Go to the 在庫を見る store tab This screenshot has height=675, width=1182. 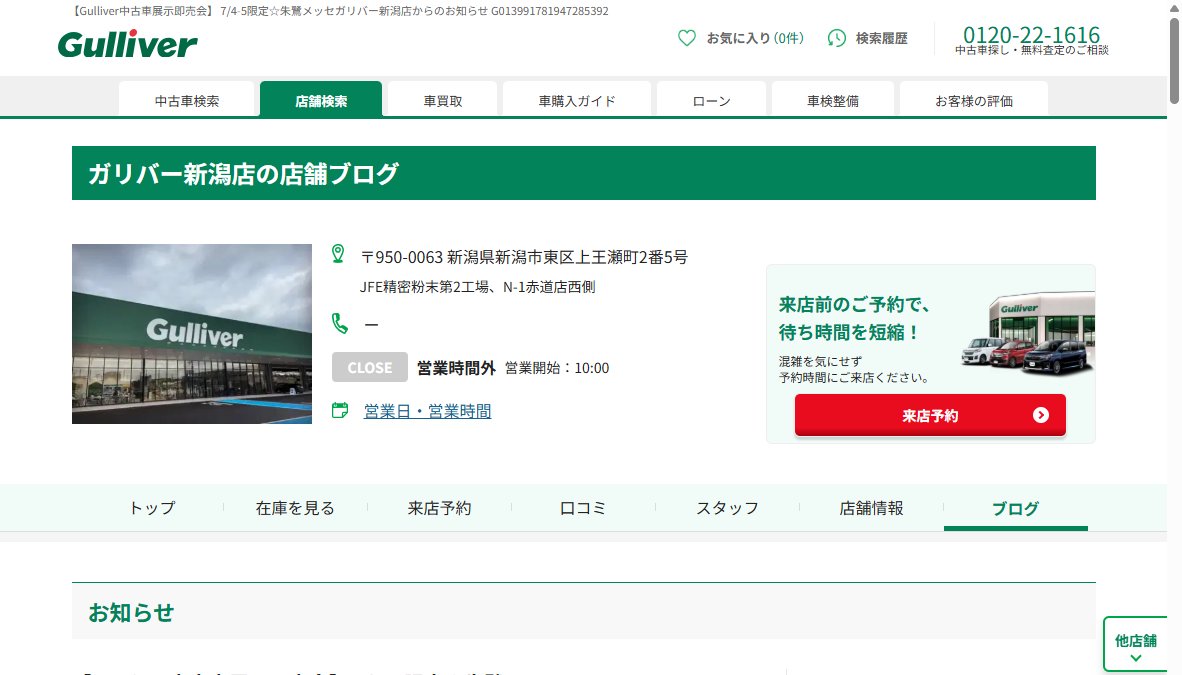[296, 508]
